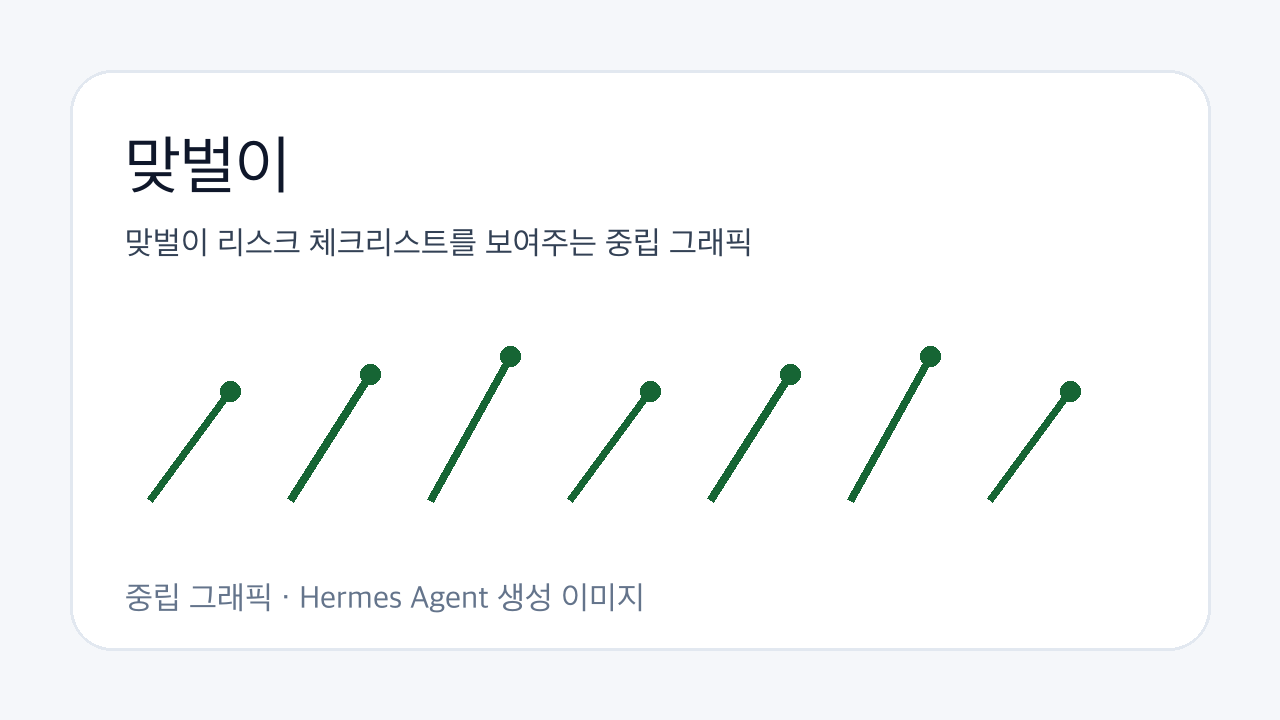Click the seventh, rightmost green dot marker
Viewport: 1280px width, 720px height.
1070,391
